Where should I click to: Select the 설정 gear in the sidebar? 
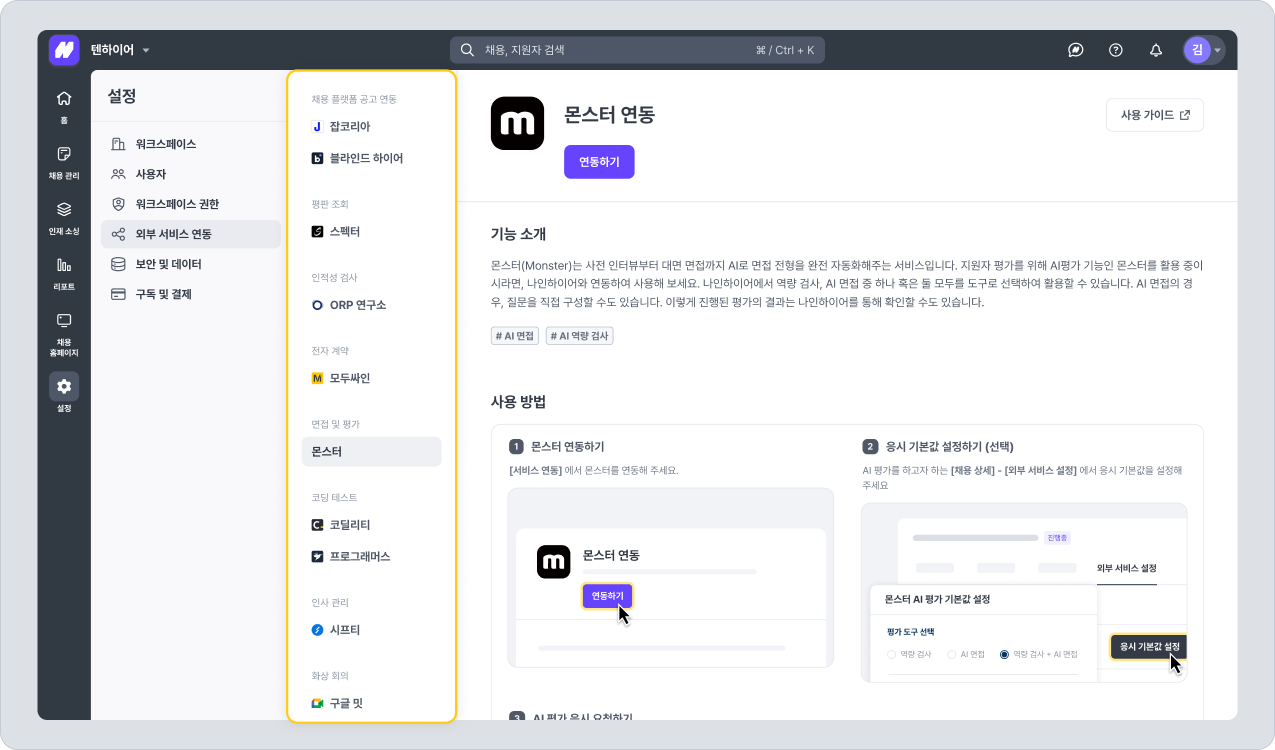pos(64,393)
